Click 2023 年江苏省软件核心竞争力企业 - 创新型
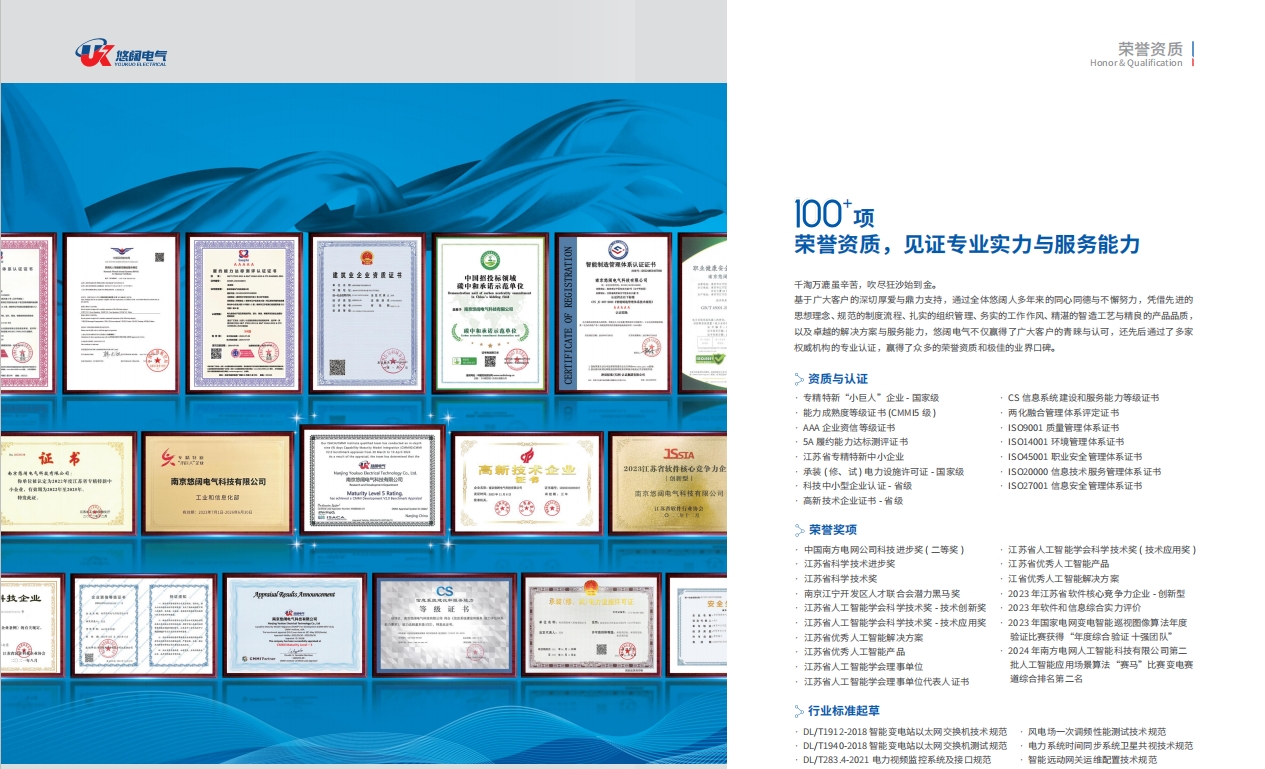The height and width of the screenshot is (769, 1265). click(1096, 593)
